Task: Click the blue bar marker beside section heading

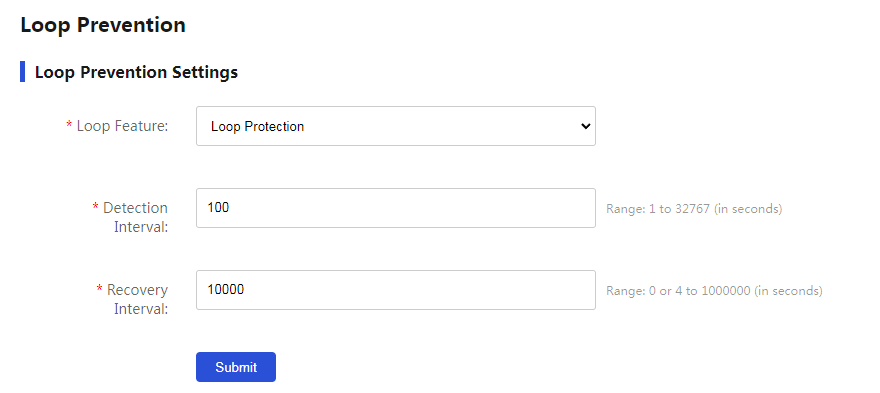Action: point(22,72)
